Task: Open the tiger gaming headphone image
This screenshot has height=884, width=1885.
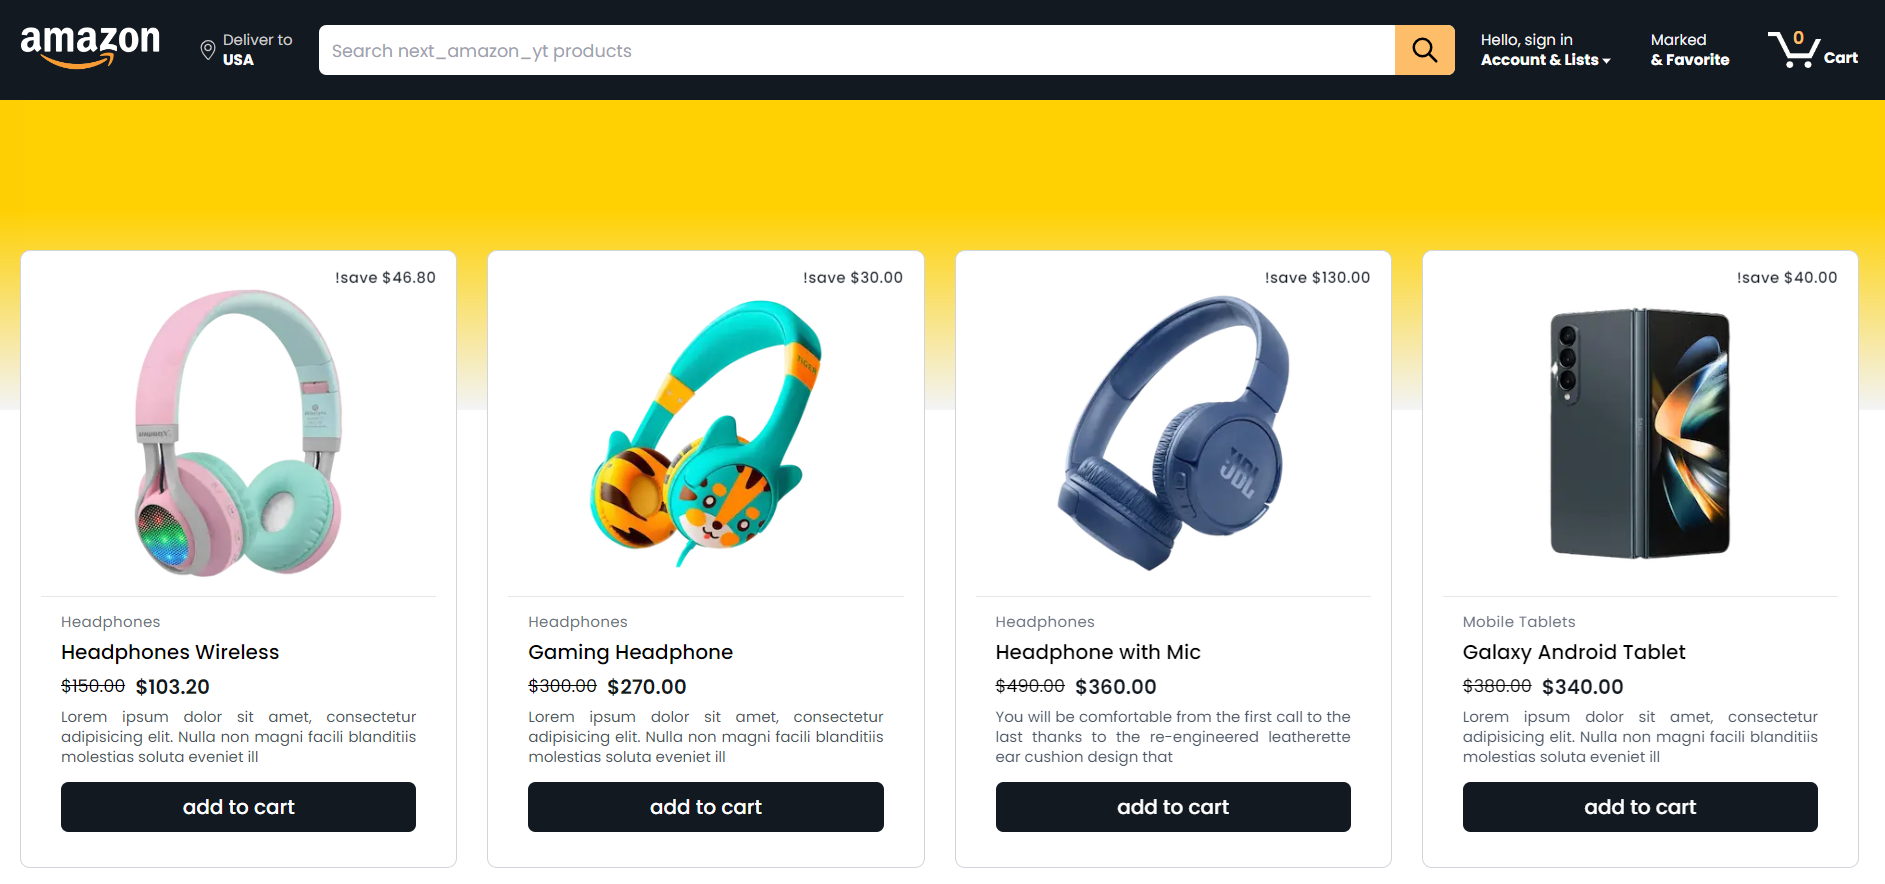Action: pos(705,433)
